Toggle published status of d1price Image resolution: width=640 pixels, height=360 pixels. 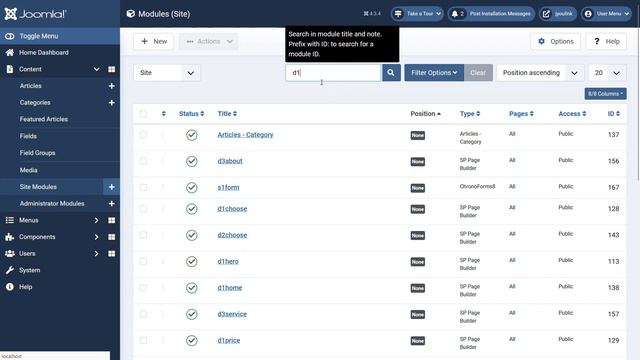pyautogui.click(x=191, y=340)
